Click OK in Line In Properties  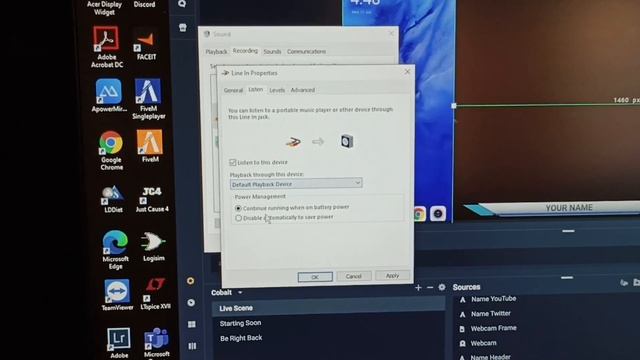pyautogui.click(x=315, y=277)
